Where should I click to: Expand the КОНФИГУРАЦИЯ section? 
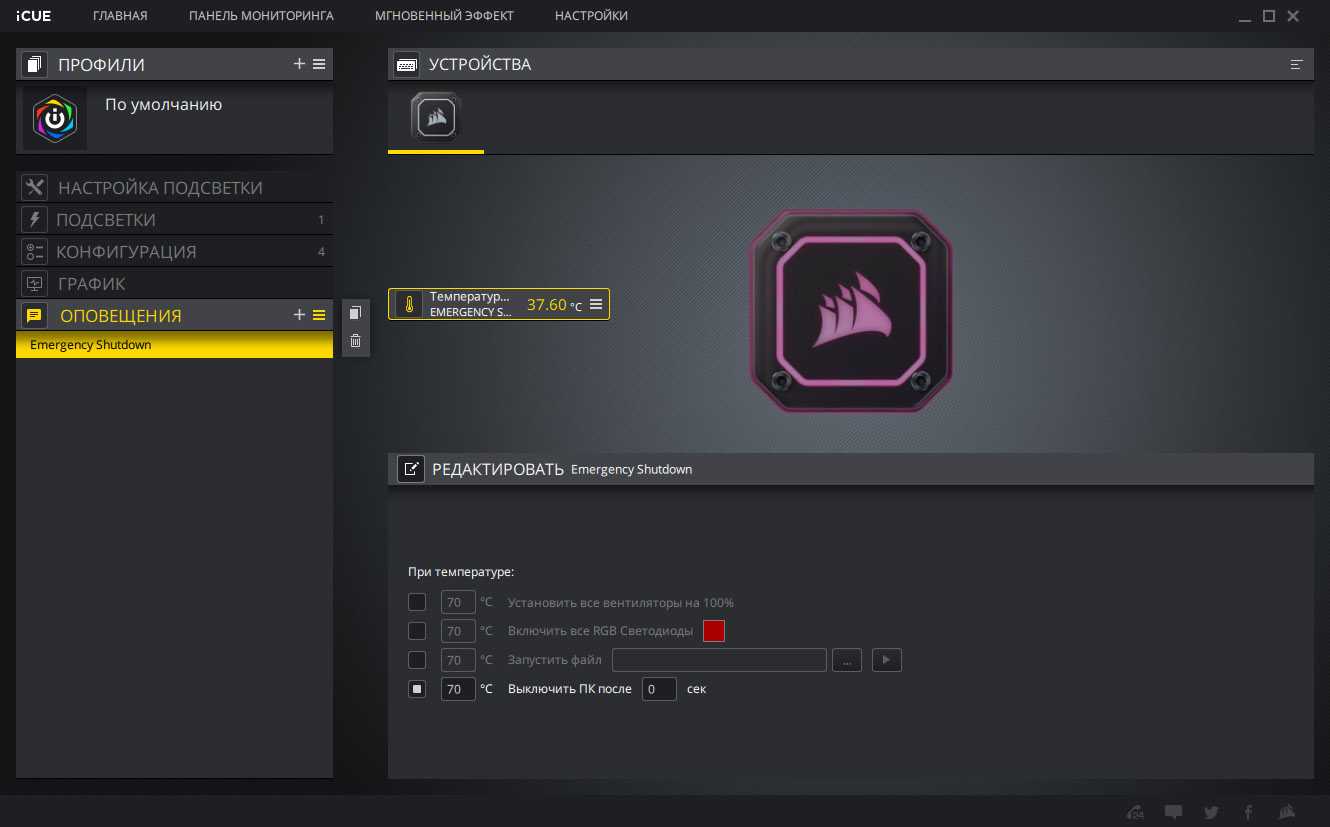(126, 252)
